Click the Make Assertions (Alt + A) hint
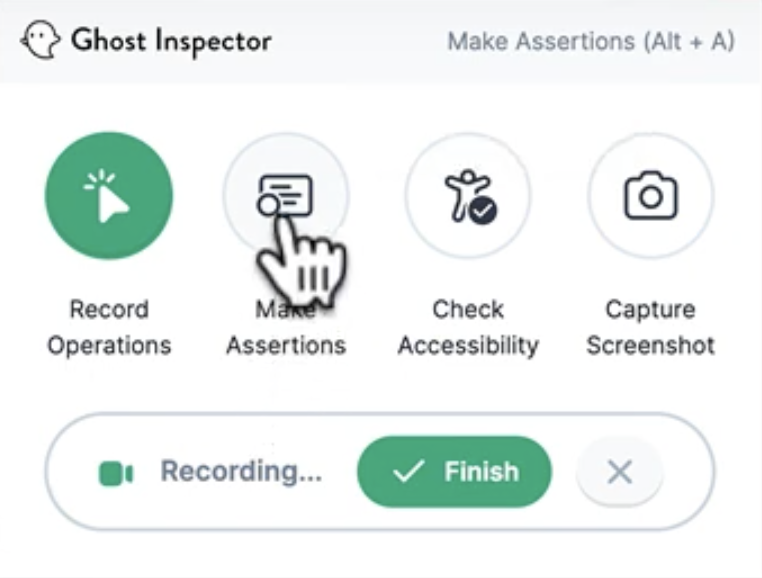The height and width of the screenshot is (578, 762). pyautogui.click(x=591, y=41)
